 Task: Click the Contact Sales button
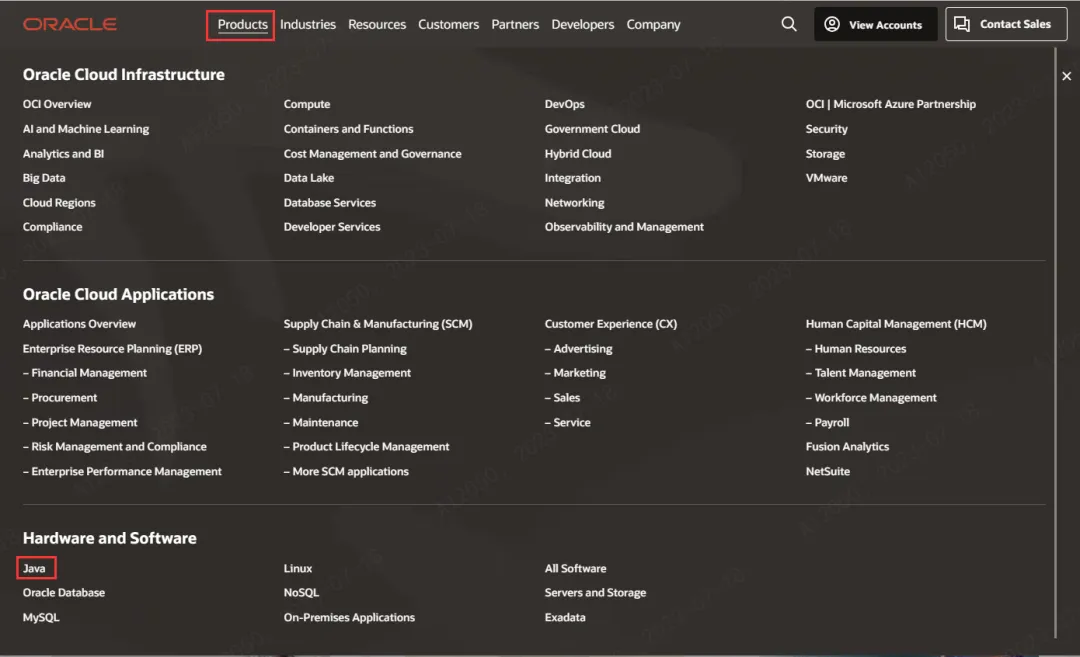[x=1004, y=25]
